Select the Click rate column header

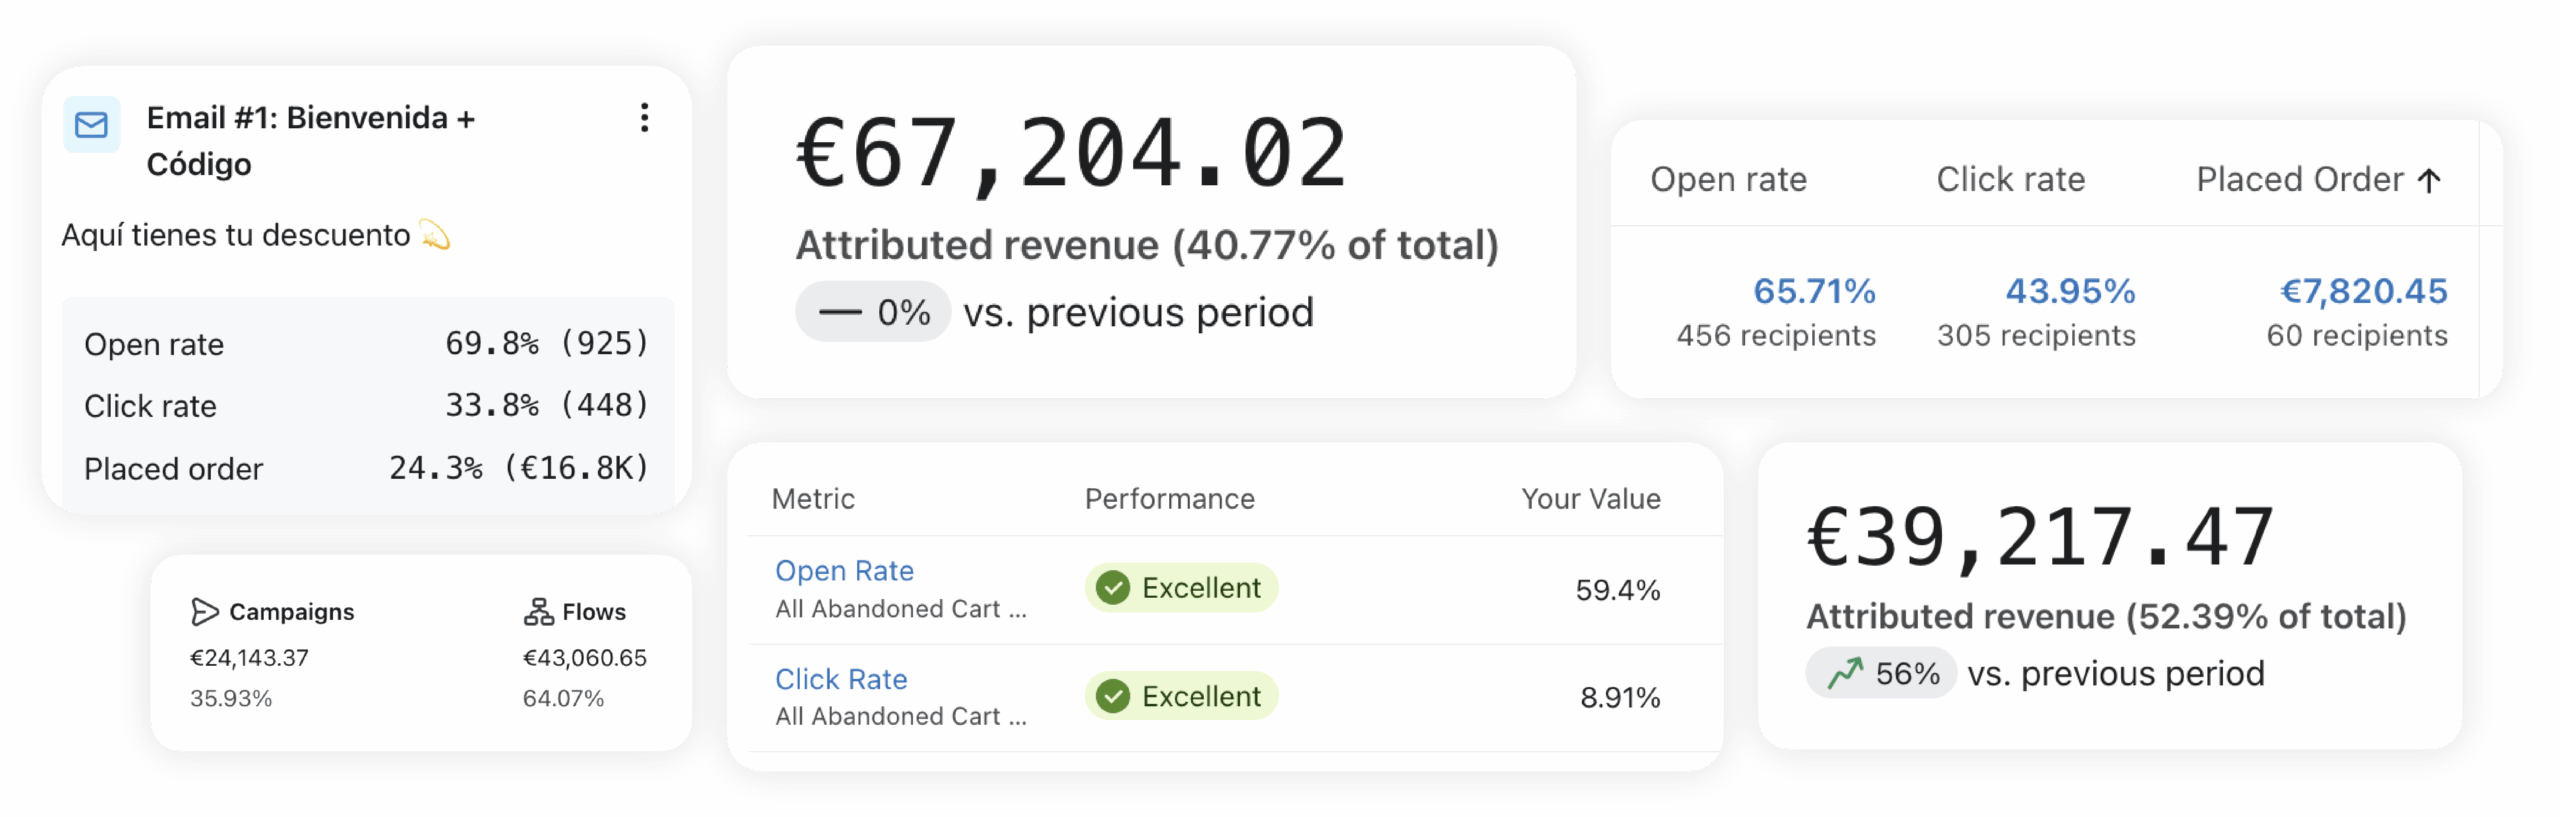click(x=2011, y=180)
